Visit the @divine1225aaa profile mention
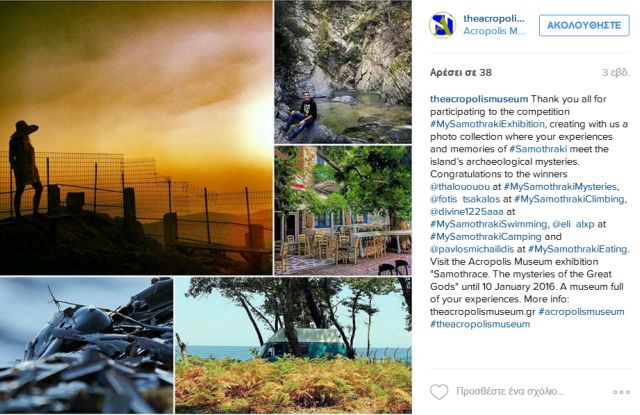640x415 pixels. [467, 211]
